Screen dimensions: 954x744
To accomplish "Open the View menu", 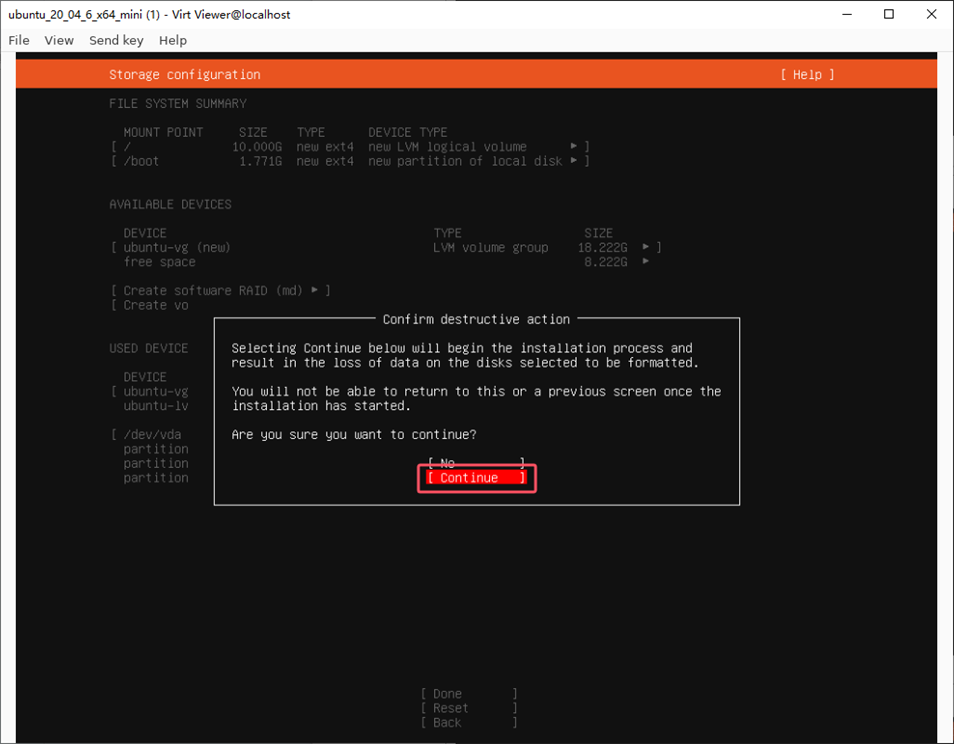I will [x=59, y=40].
